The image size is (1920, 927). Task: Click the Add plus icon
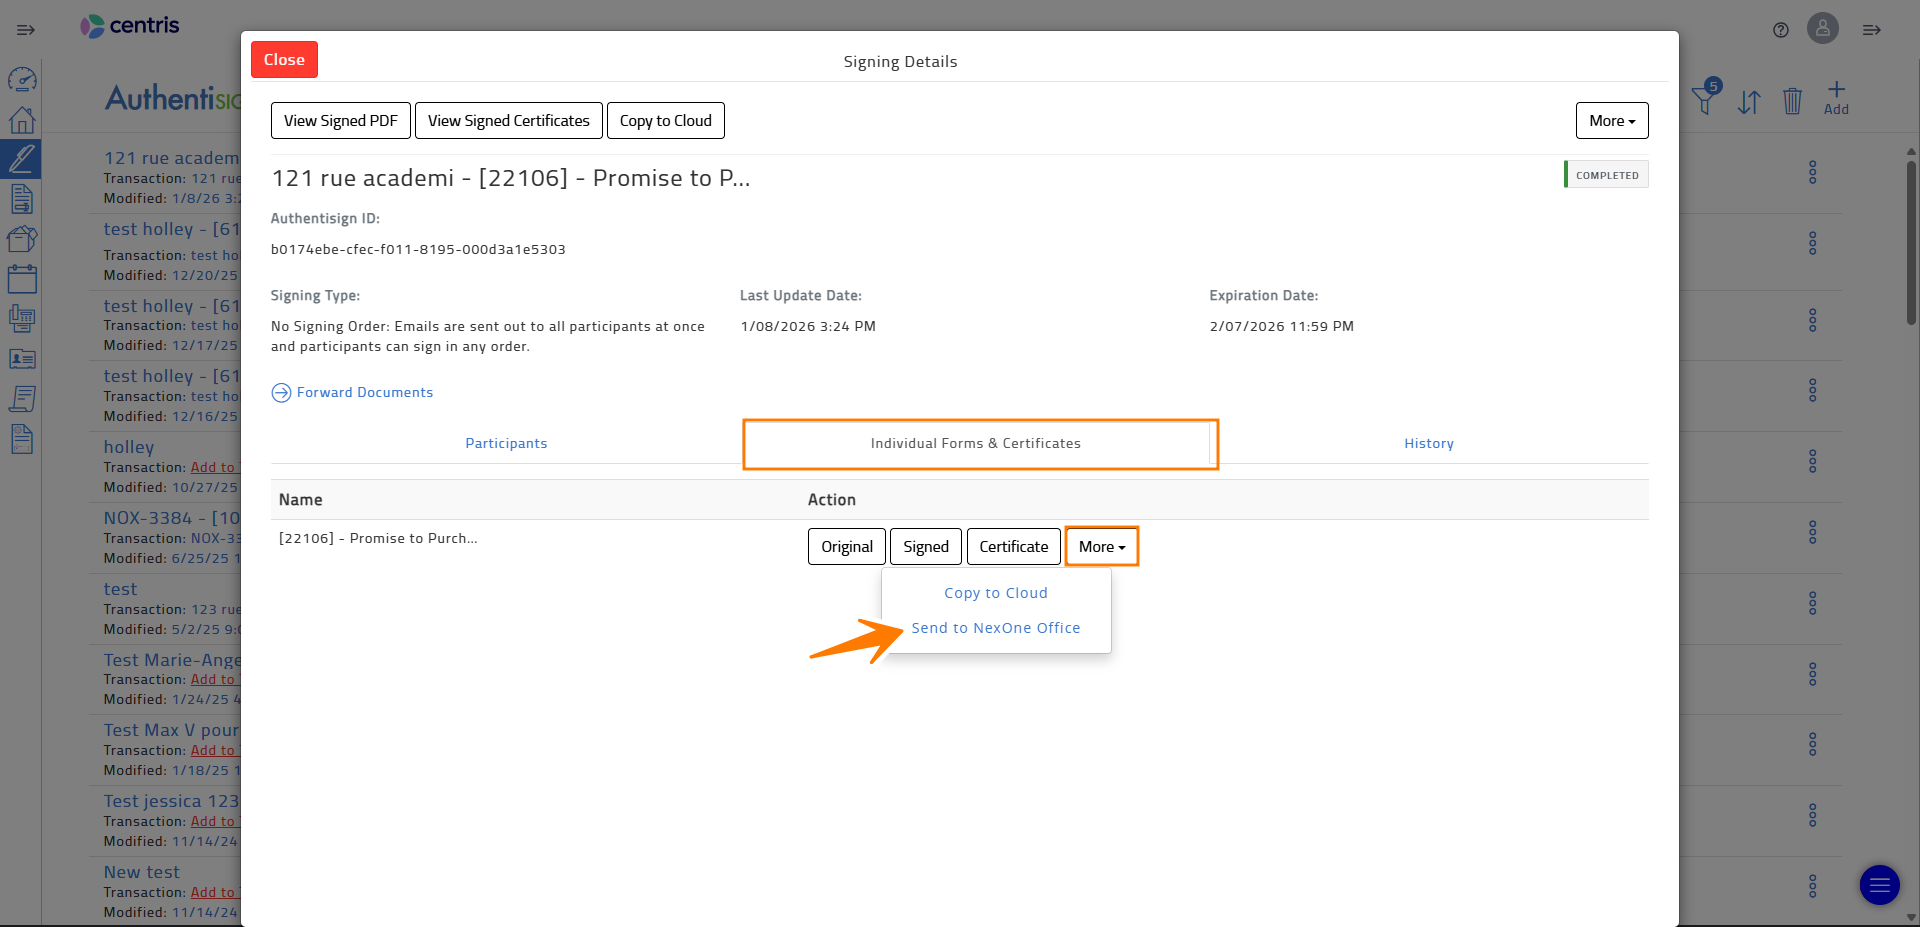(1836, 98)
